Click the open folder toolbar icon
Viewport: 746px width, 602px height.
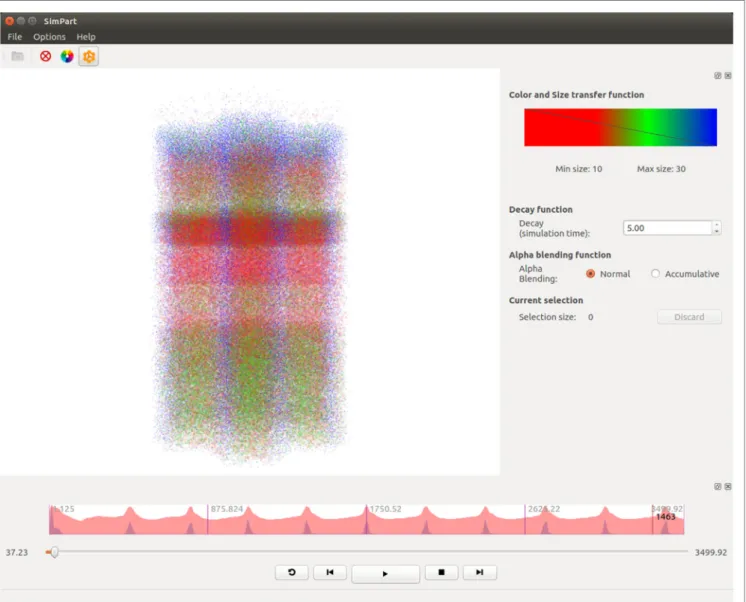[x=18, y=56]
